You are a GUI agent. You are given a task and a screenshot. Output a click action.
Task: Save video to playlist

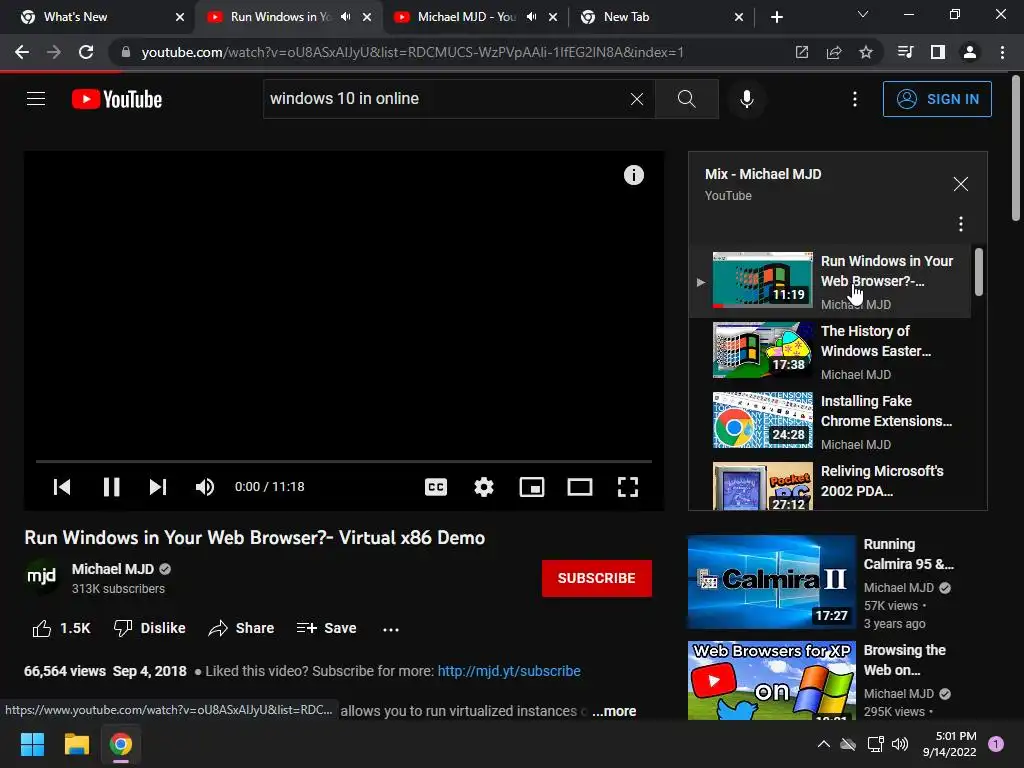pyautogui.click(x=327, y=628)
